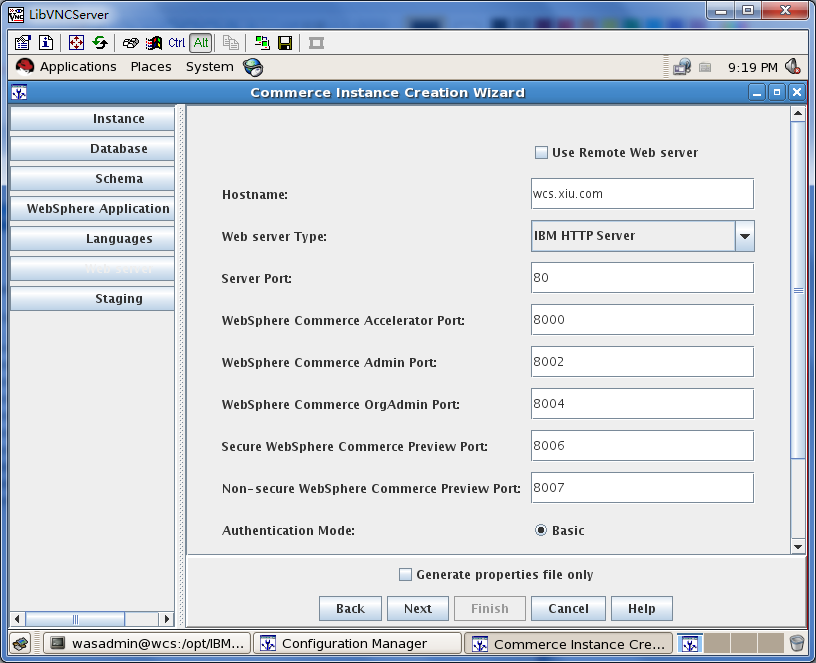Screen dimensions: 816x663
Task: Click the workspace switcher first workspace
Action: tap(690, 644)
